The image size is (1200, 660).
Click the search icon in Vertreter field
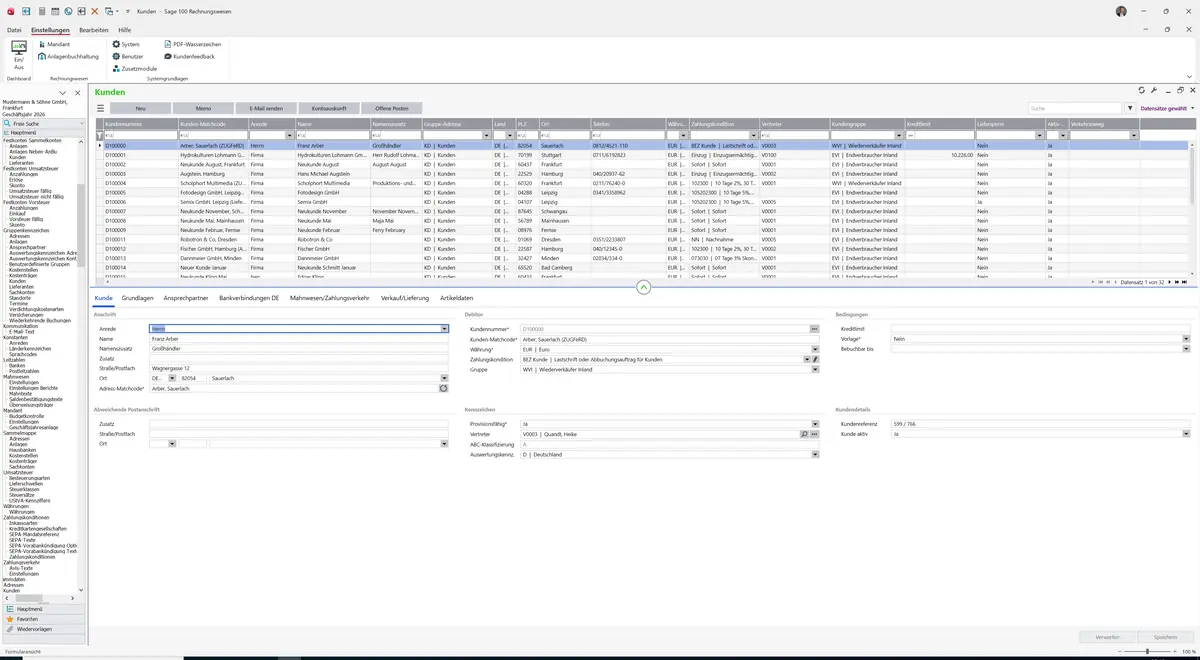pos(804,434)
